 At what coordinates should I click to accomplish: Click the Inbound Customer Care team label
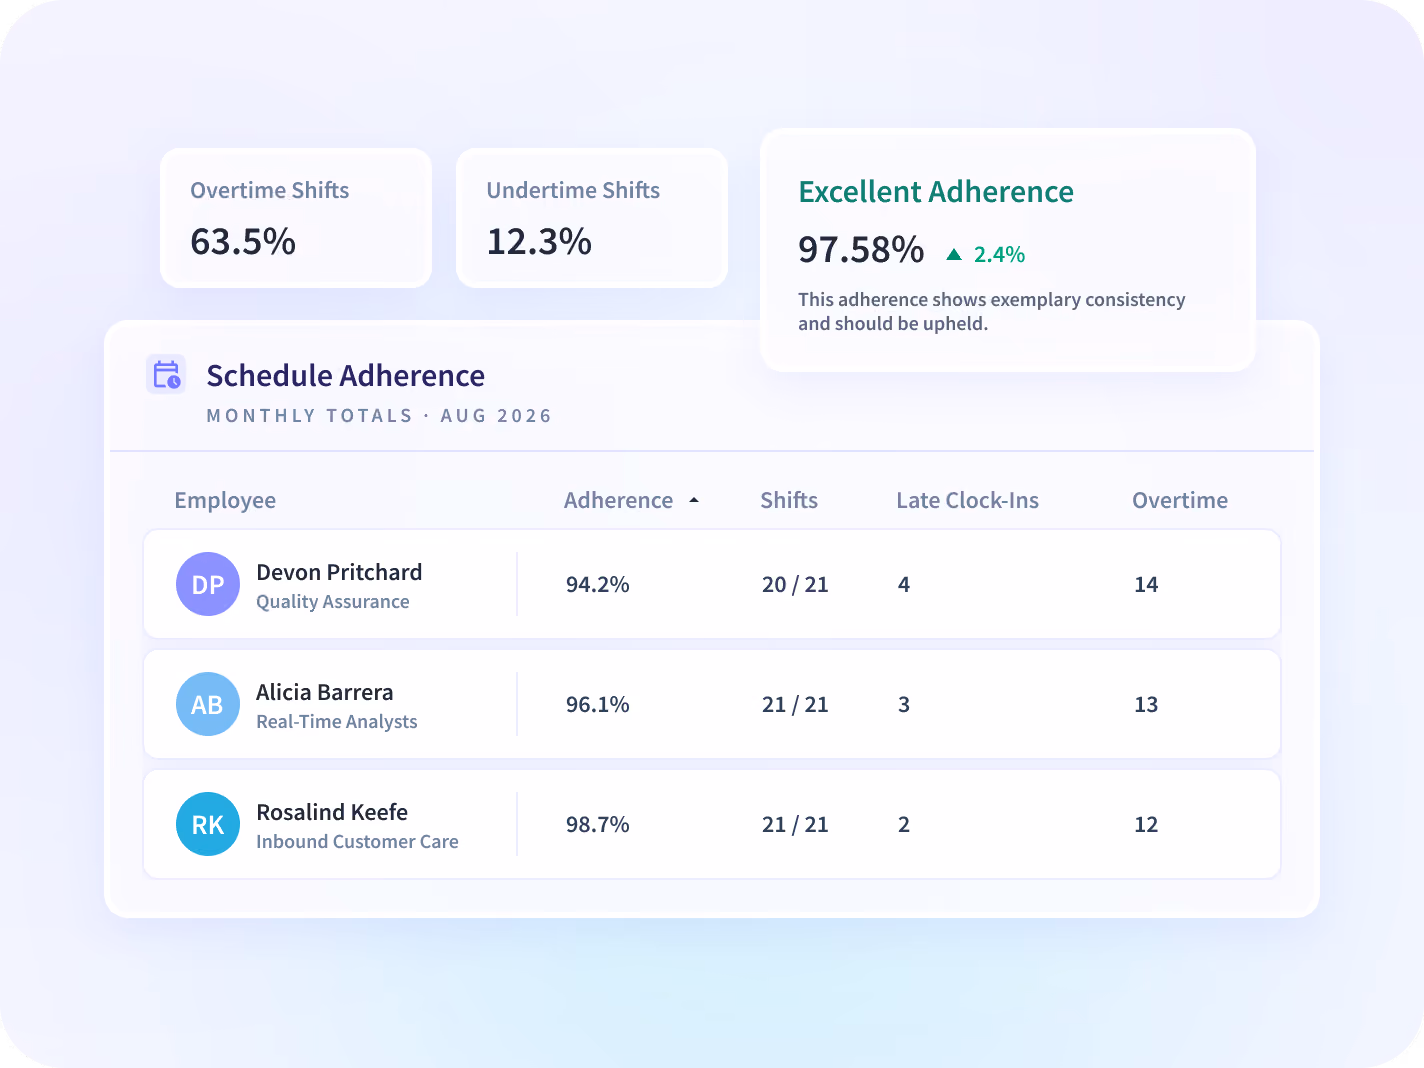pos(357,842)
